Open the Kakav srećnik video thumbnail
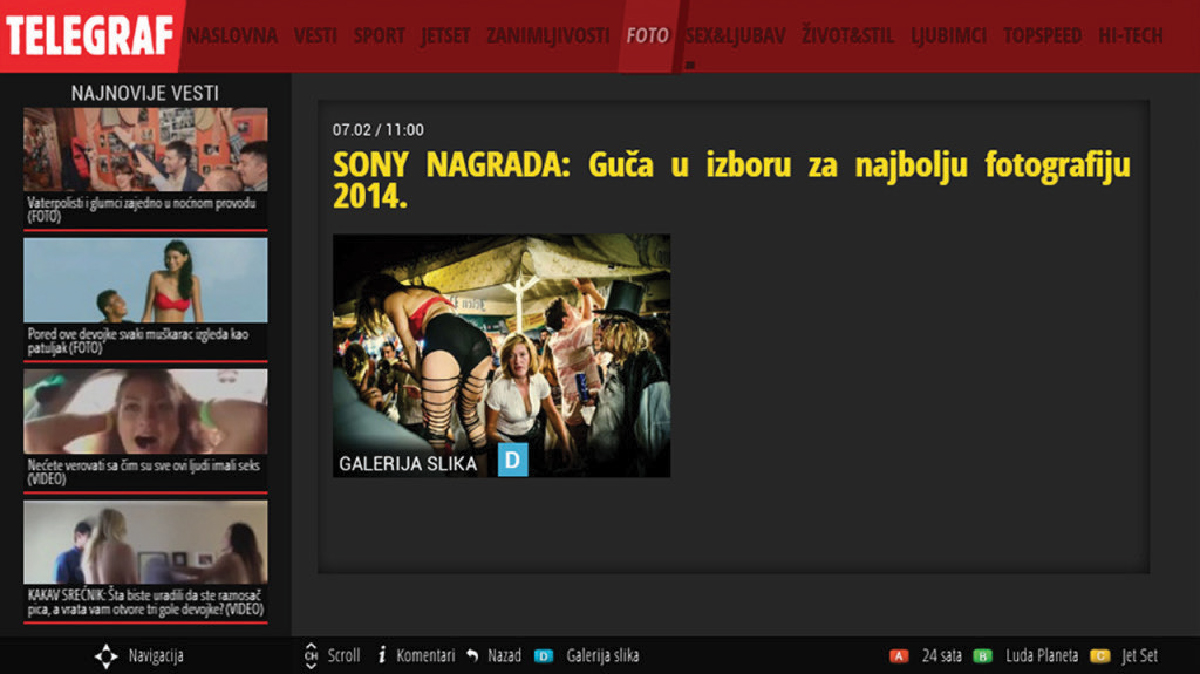The width and height of the screenshot is (1200, 674). 145,542
